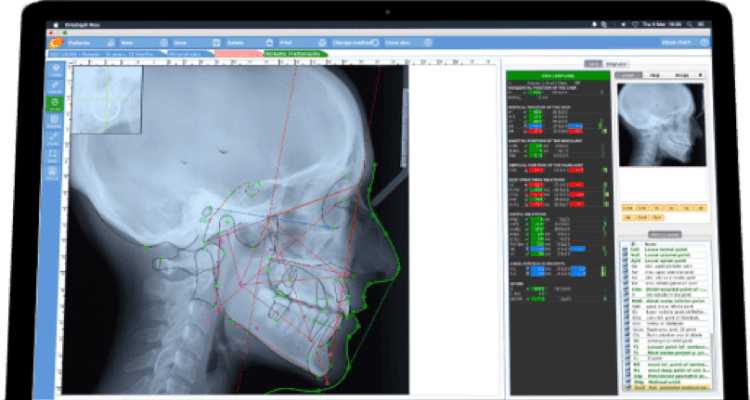750x400 pixels.
Task: Click the magnifier inset at canvas top-left
Action: coord(107,100)
